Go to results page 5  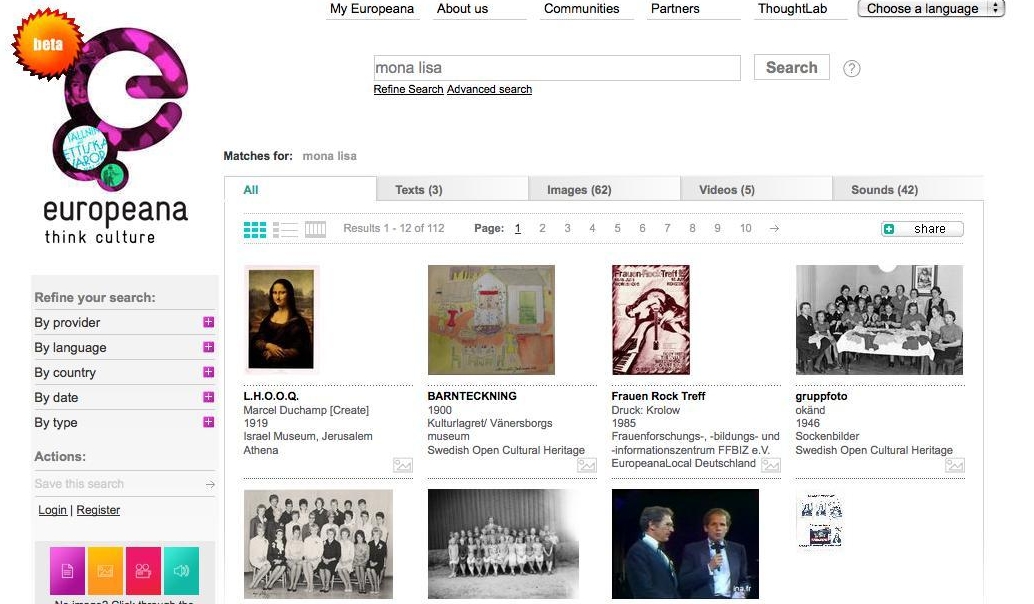click(x=617, y=228)
